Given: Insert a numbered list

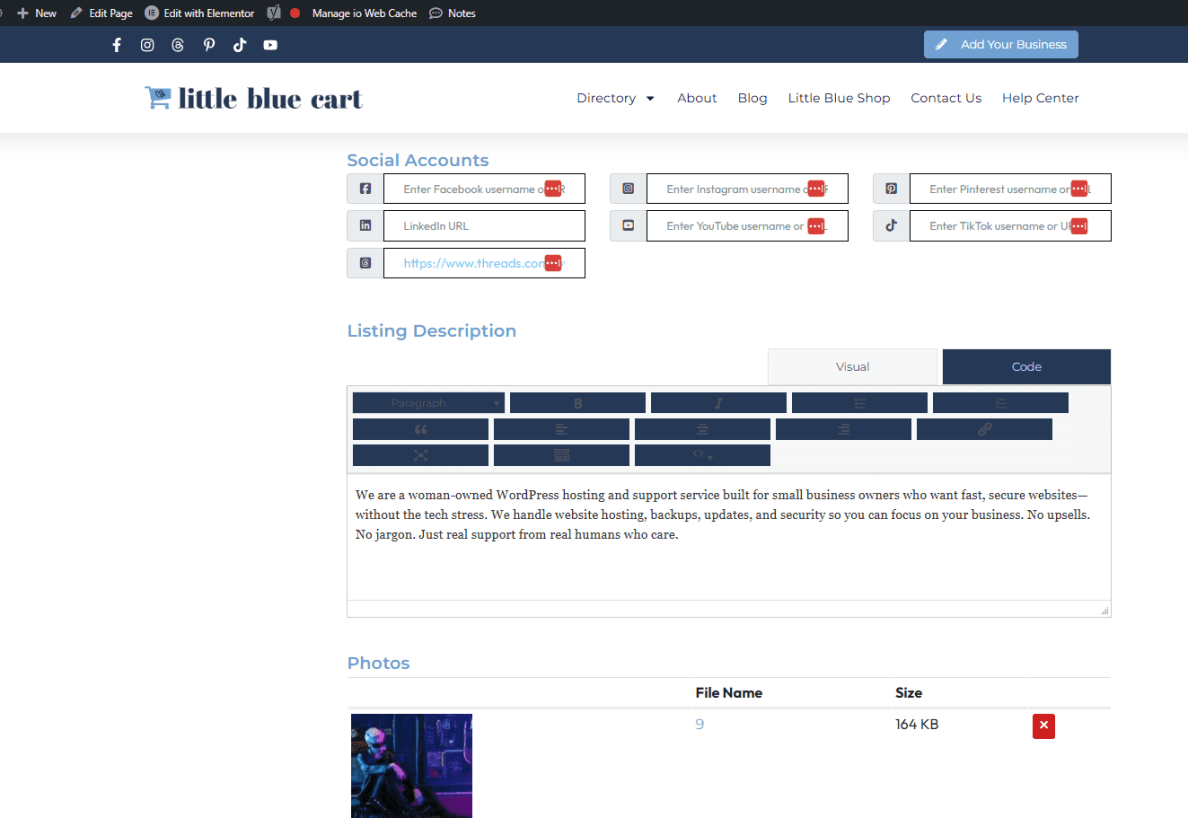Looking at the screenshot, I should [1000, 402].
